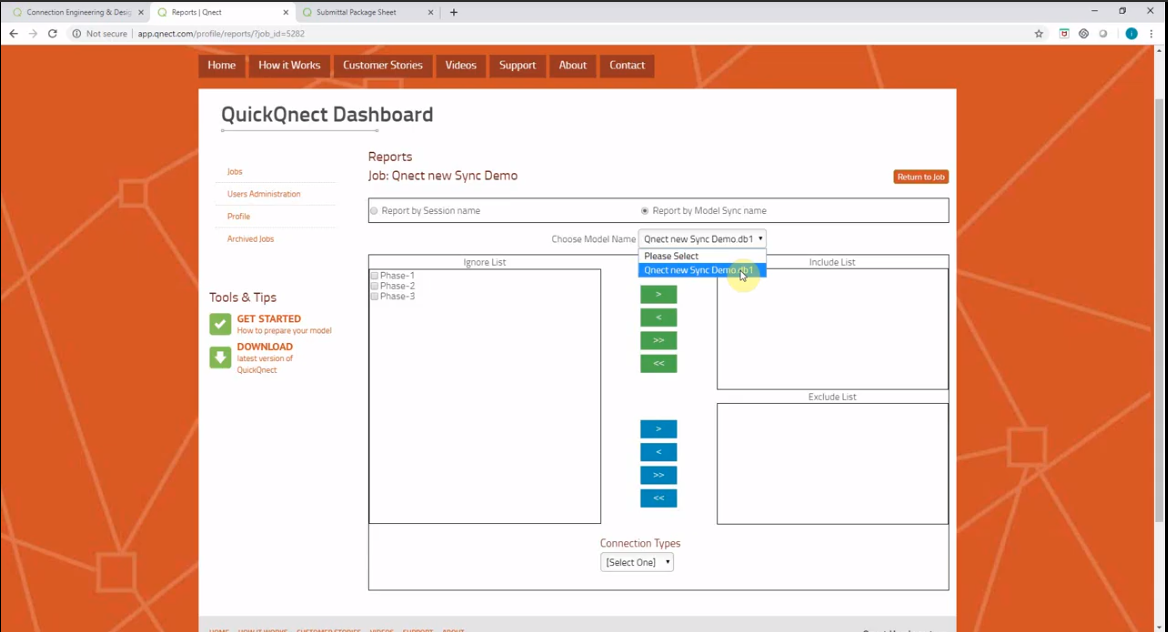
Task: Open Users Administration in sidebar
Action: tap(264, 194)
